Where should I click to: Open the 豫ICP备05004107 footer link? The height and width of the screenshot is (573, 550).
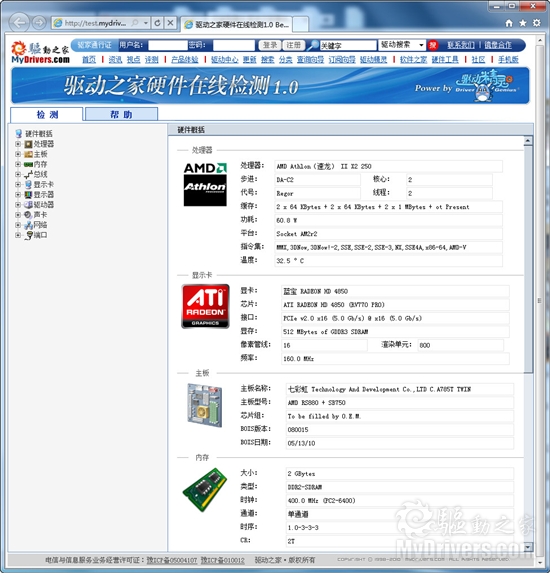tap(172, 560)
